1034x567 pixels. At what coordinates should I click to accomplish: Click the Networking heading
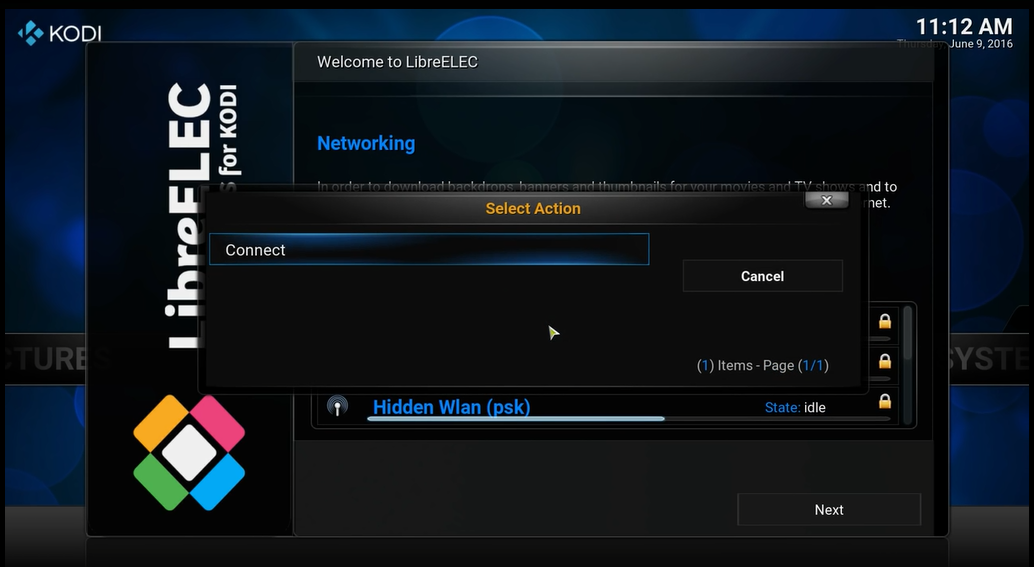tap(366, 143)
